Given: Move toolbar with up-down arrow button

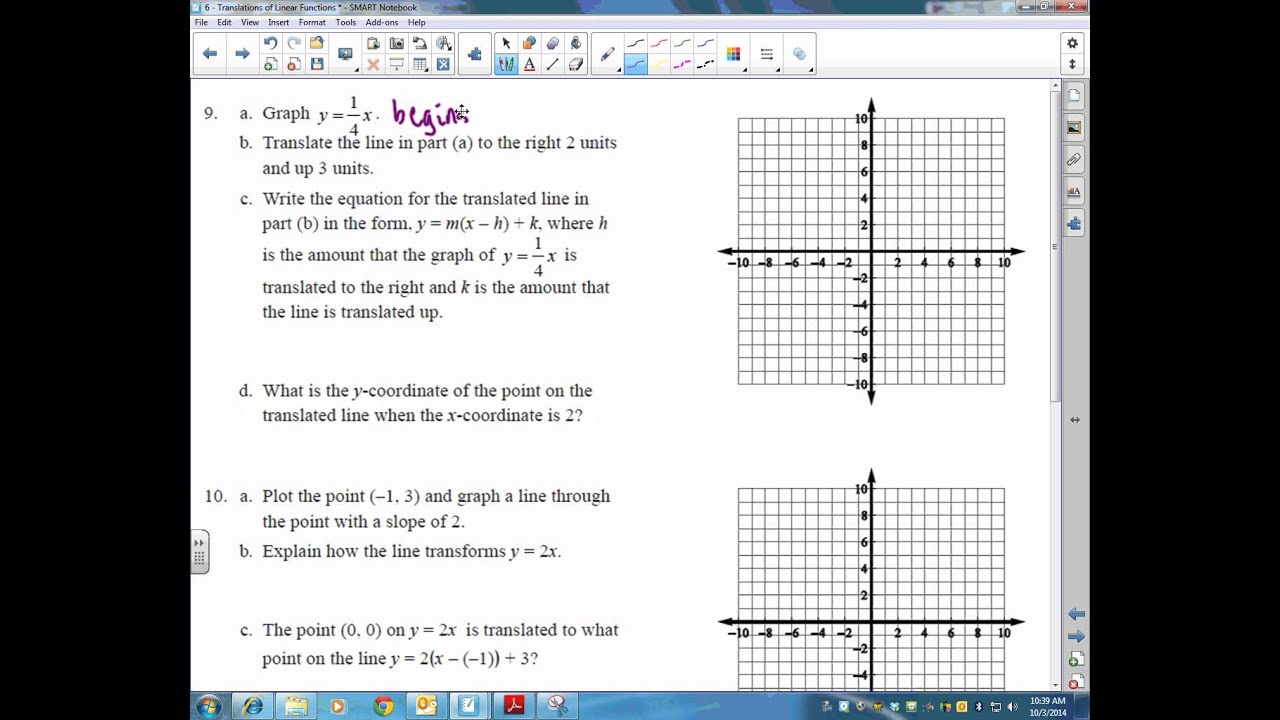Looking at the screenshot, I should (x=1072, y=64).
